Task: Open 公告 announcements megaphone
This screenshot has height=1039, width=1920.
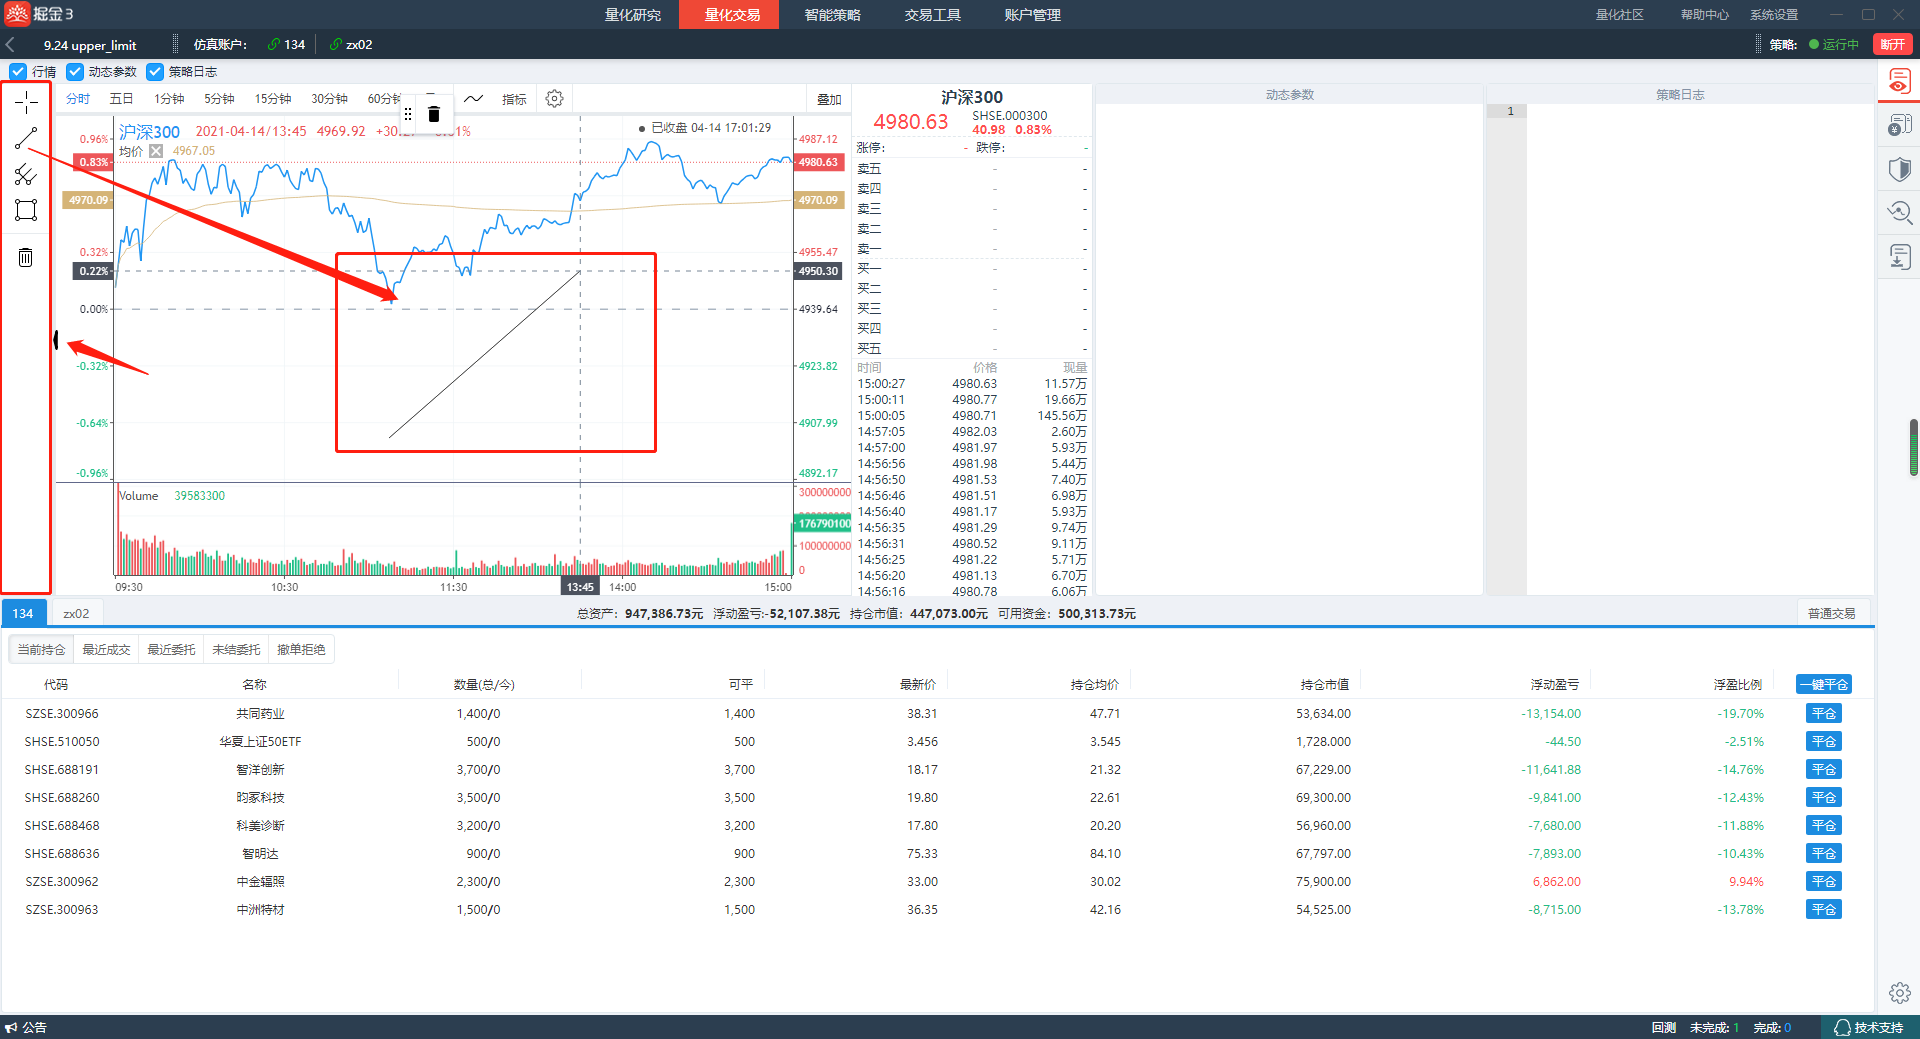Action: click(x=26, y=1028)
